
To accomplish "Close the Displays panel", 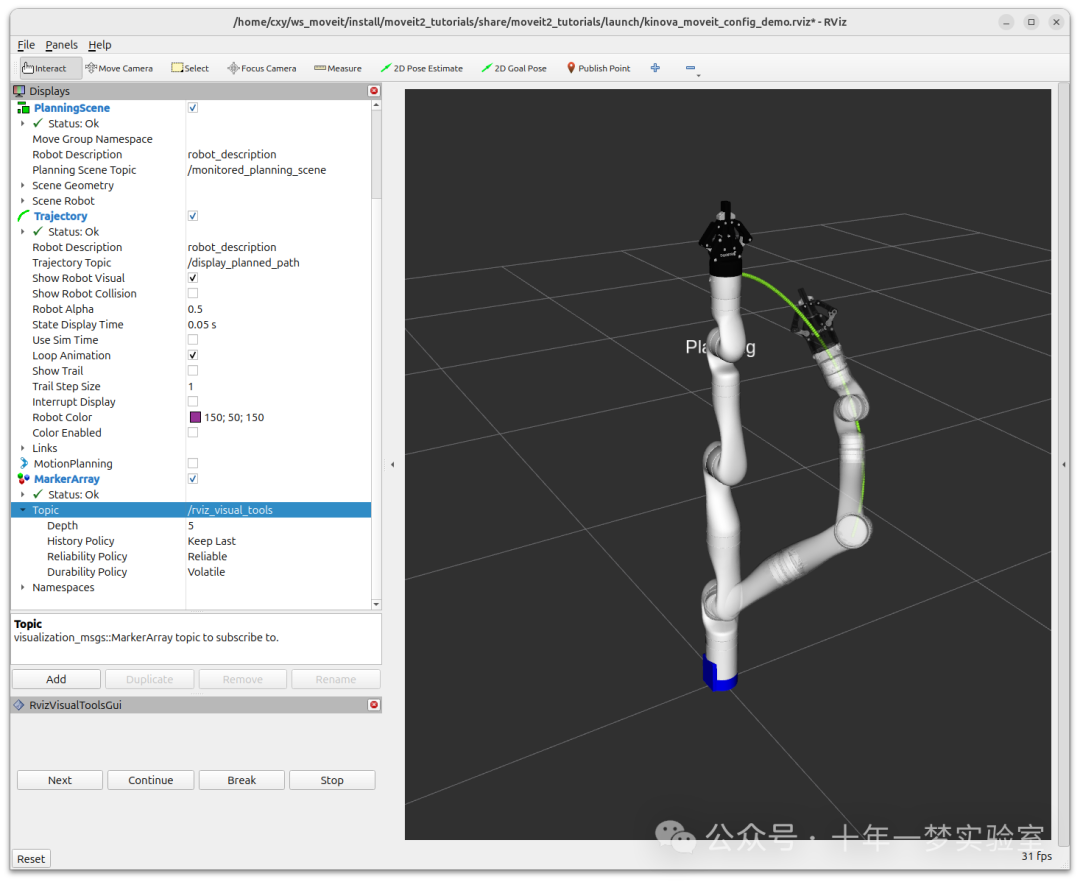I will point(374,91).
